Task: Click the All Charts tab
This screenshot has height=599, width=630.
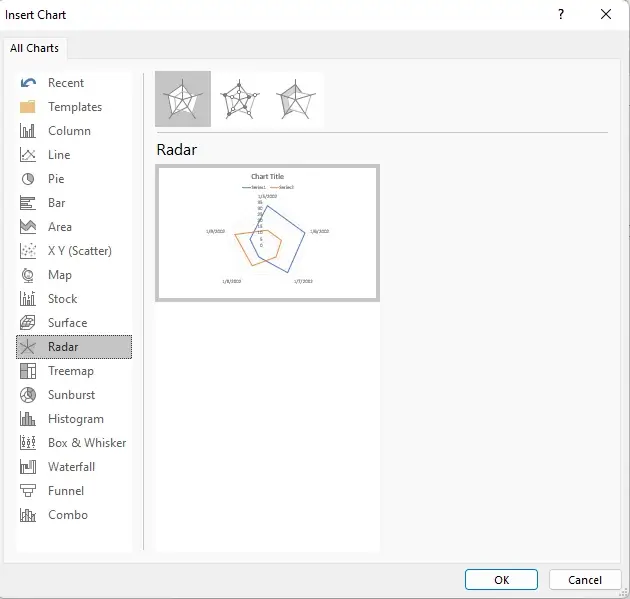Action: pyautogui.click(x=35, y=48)
